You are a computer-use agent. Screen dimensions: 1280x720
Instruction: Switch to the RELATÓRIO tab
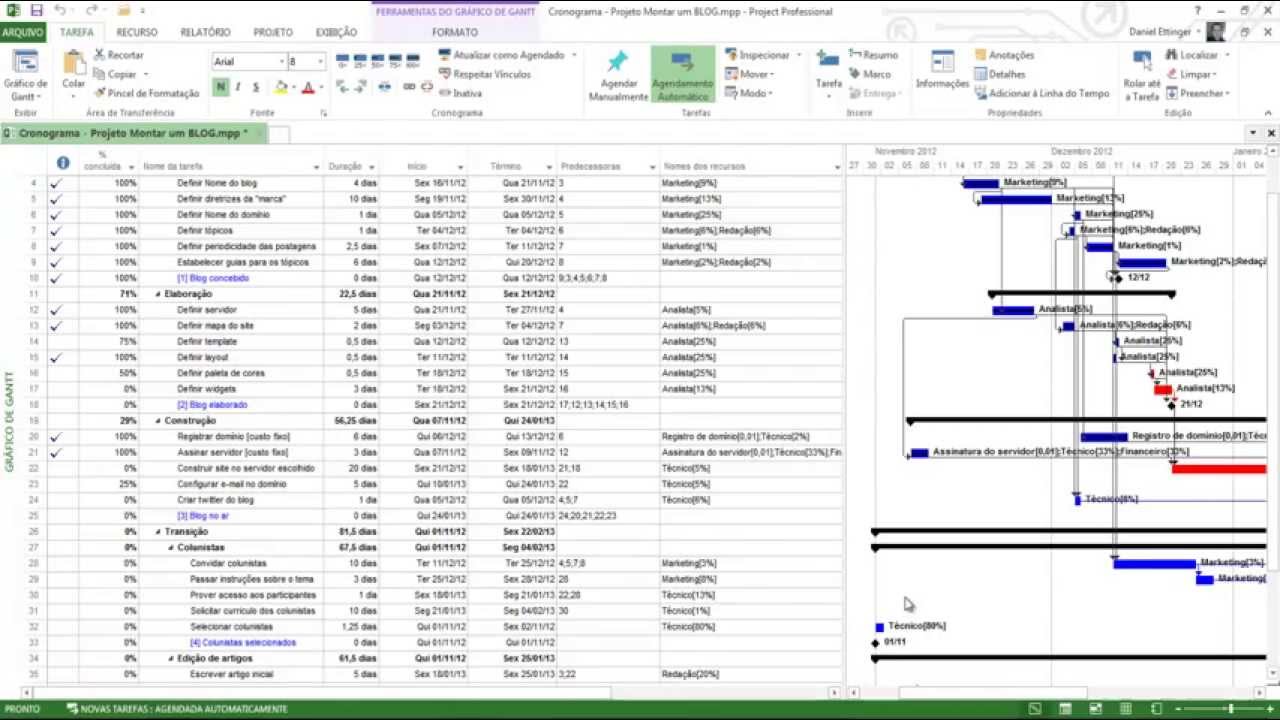(205, 32)
